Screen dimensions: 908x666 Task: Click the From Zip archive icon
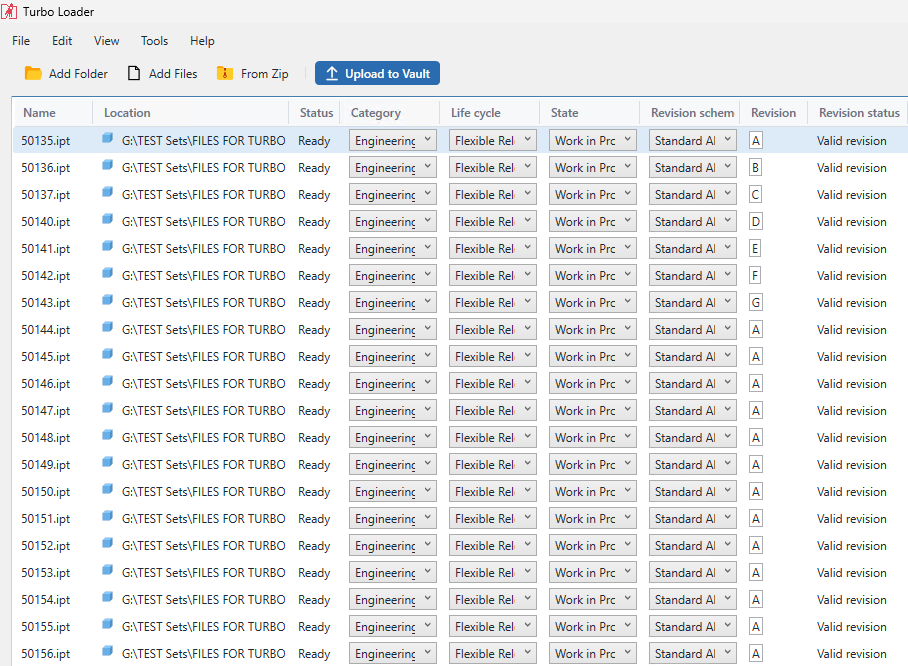click(225, 73)
